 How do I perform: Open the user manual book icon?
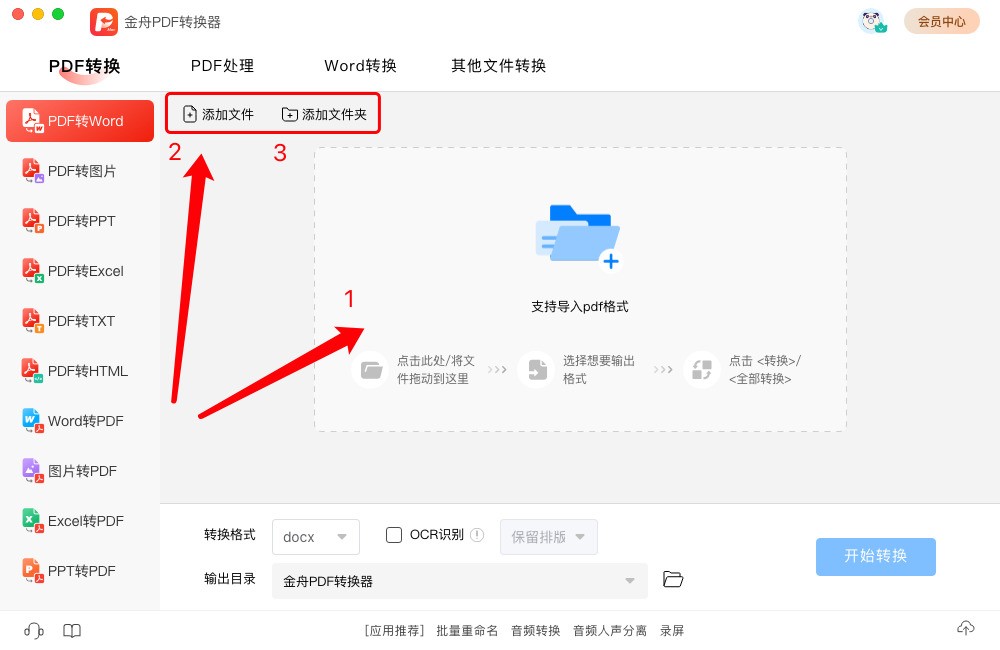[x=71, y=630]
